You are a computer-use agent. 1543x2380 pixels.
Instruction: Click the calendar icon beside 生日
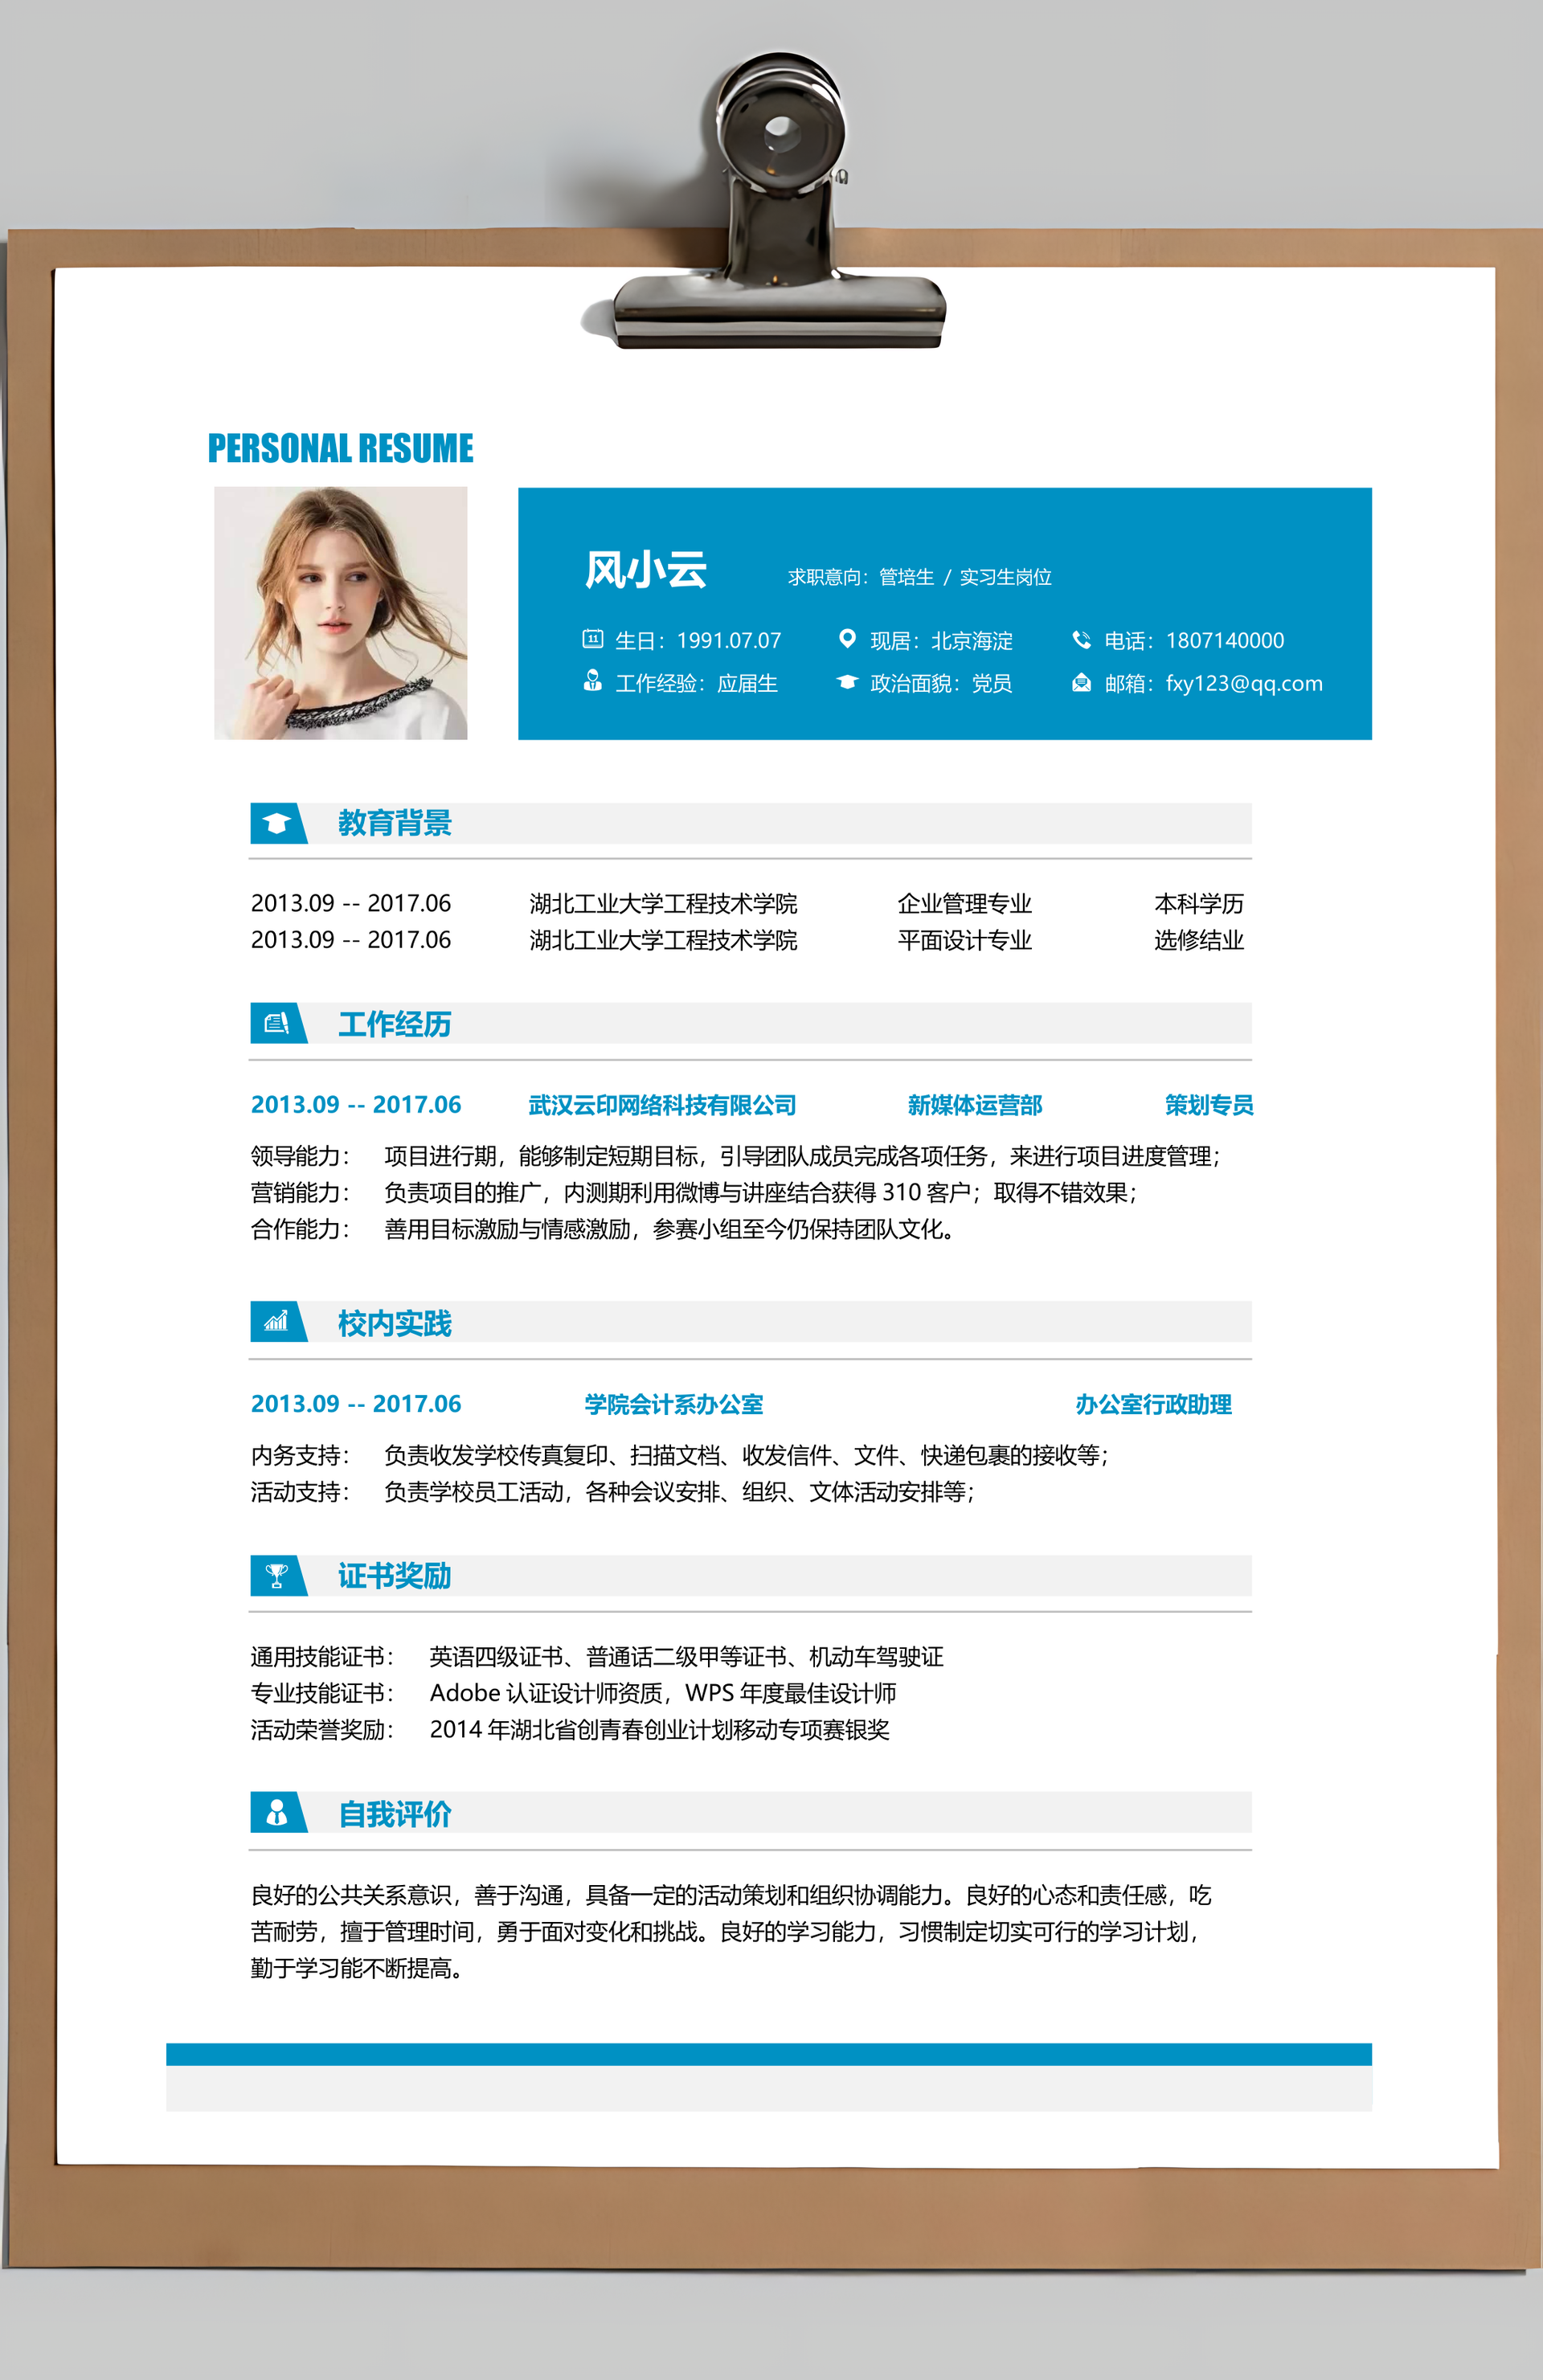[592, 638]
